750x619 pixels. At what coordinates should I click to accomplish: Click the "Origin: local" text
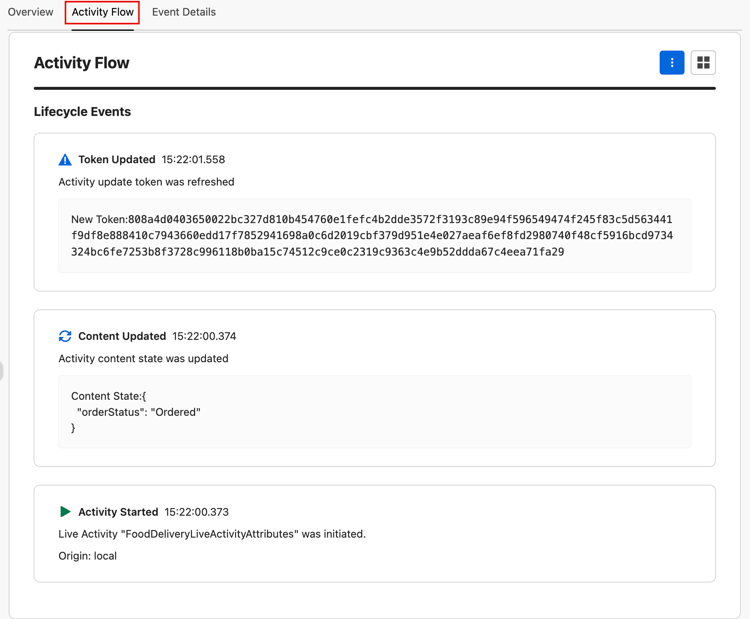click(88, 556)
